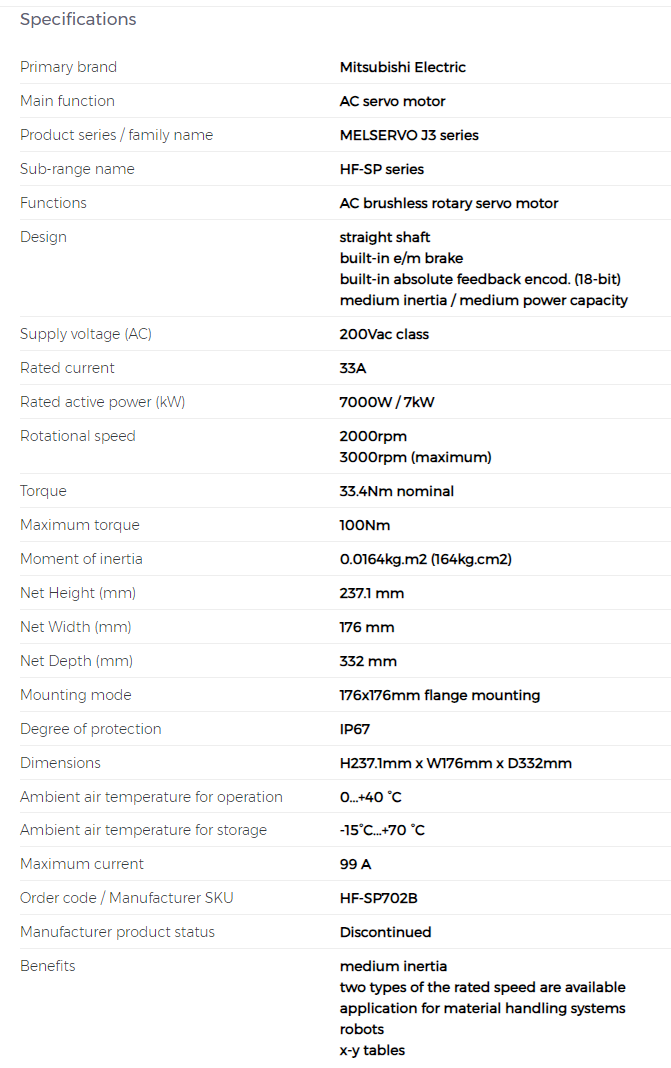Viewport: 671px width, 1068px height.
Task: Select the Primary brand label
Action: 68,67
